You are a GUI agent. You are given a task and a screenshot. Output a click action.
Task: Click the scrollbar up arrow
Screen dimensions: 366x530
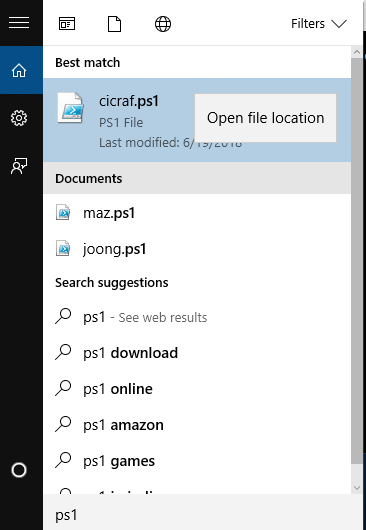[357, 52]
